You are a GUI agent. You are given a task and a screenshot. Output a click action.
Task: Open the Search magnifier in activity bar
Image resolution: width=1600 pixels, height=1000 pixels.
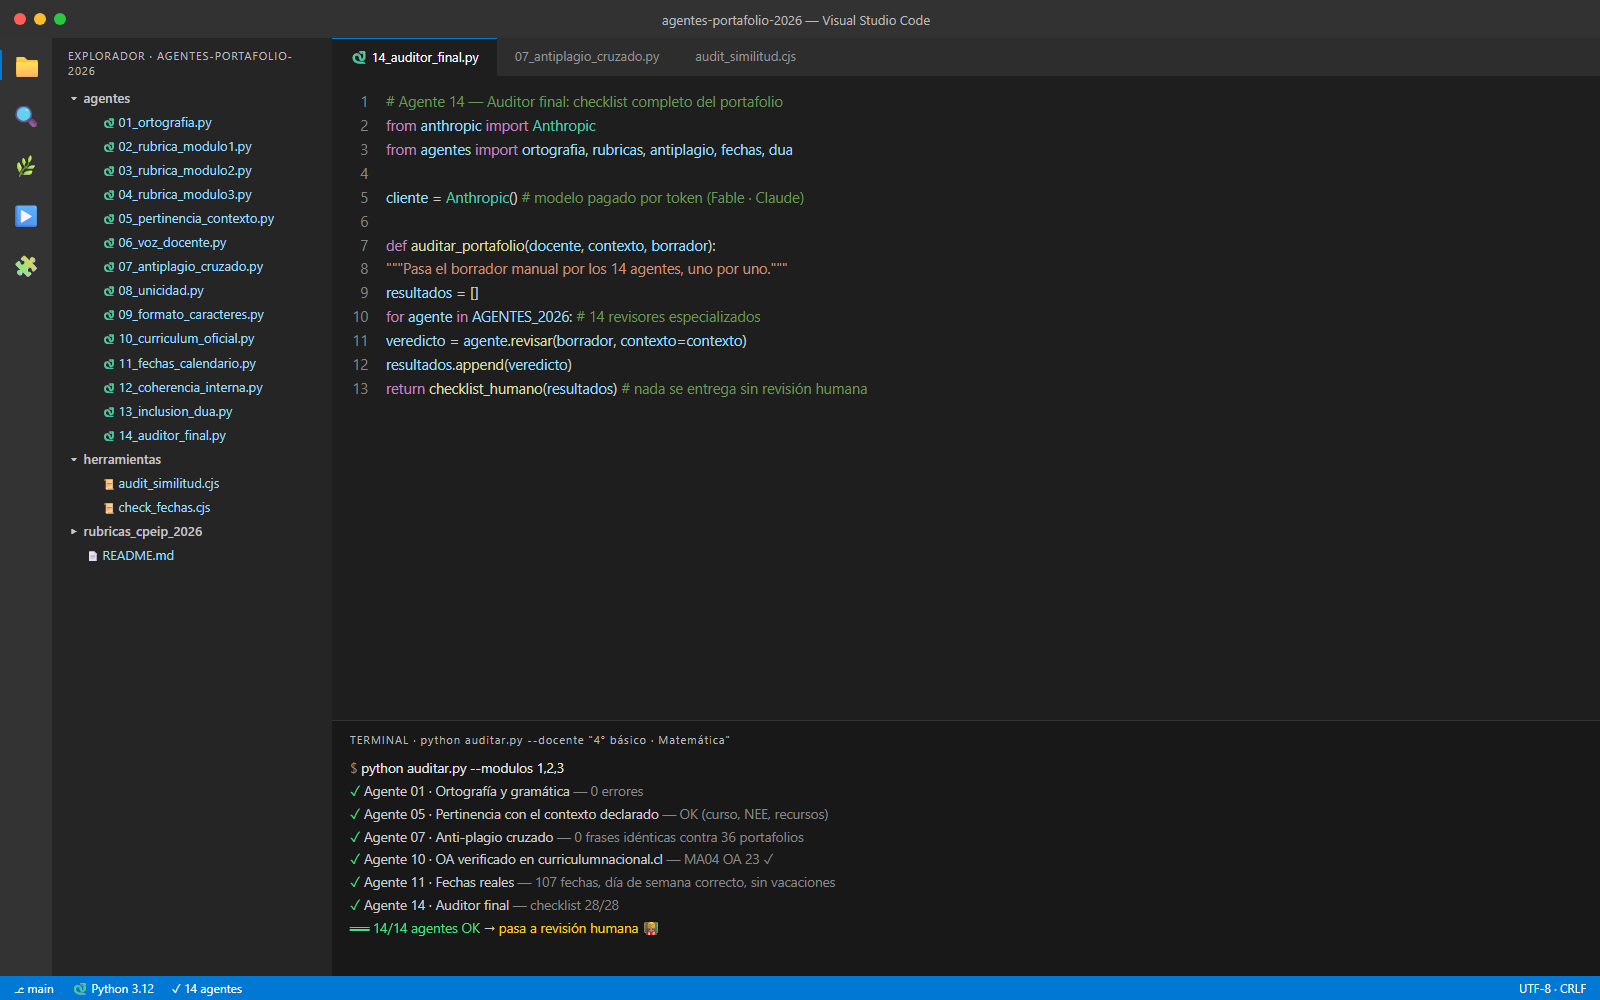[x=26, y=117]
